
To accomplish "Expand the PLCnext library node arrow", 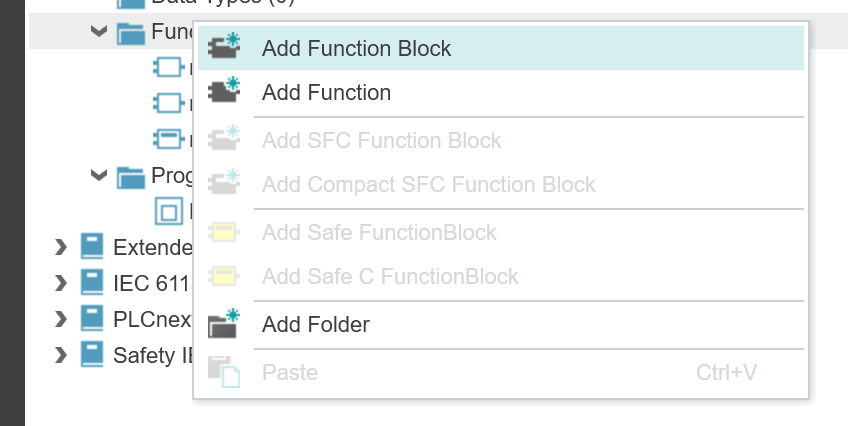I will click(61, 319).
